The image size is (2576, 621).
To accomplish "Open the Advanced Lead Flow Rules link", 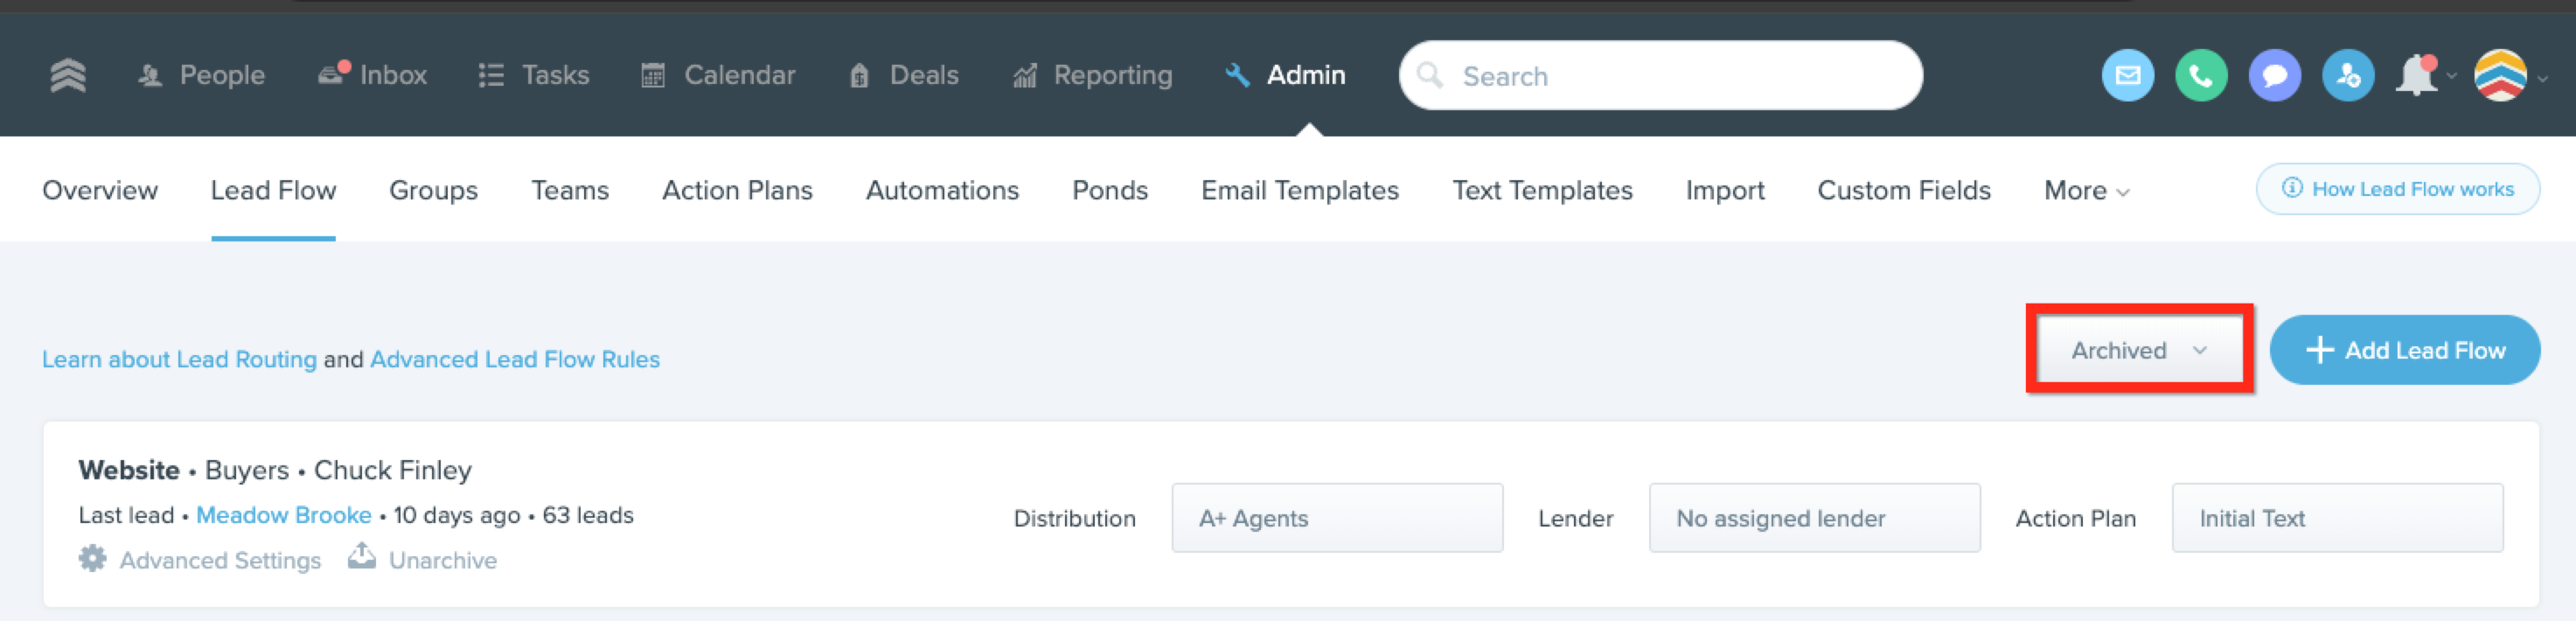I will pyautogui.click(x=515, y=359).
